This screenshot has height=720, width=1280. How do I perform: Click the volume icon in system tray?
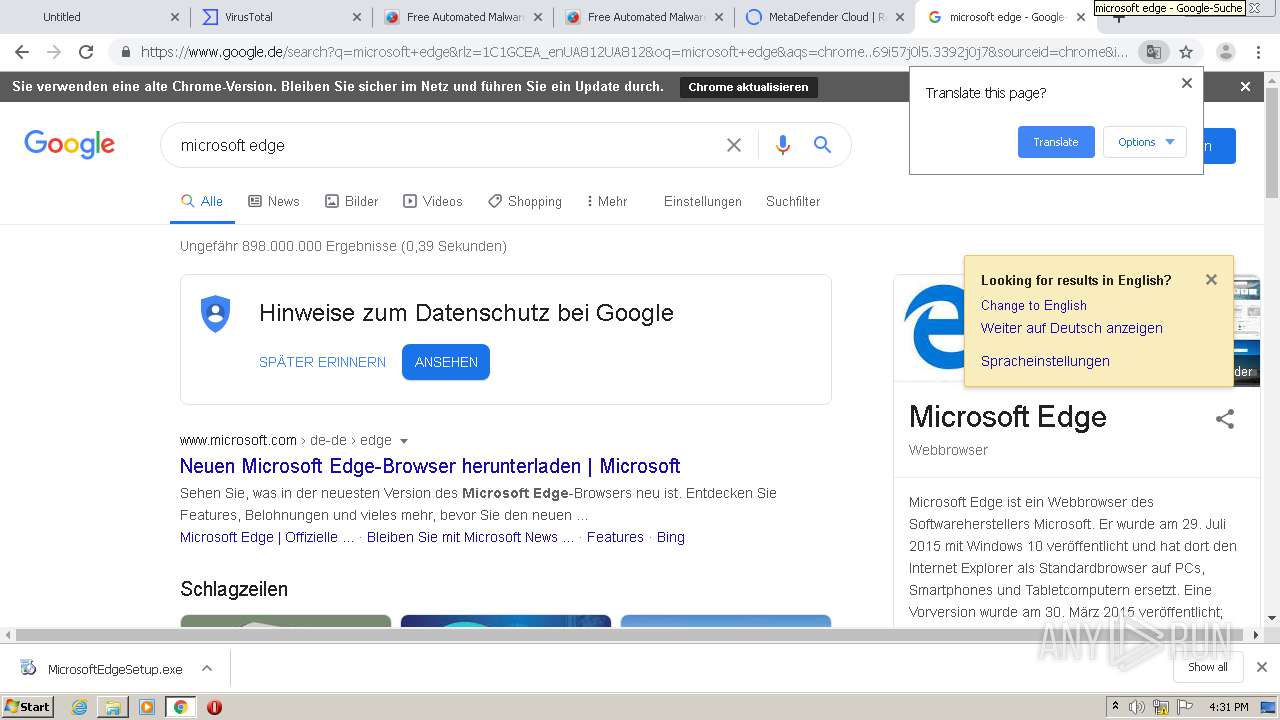pyautogui.click(x=1137, y=707)
